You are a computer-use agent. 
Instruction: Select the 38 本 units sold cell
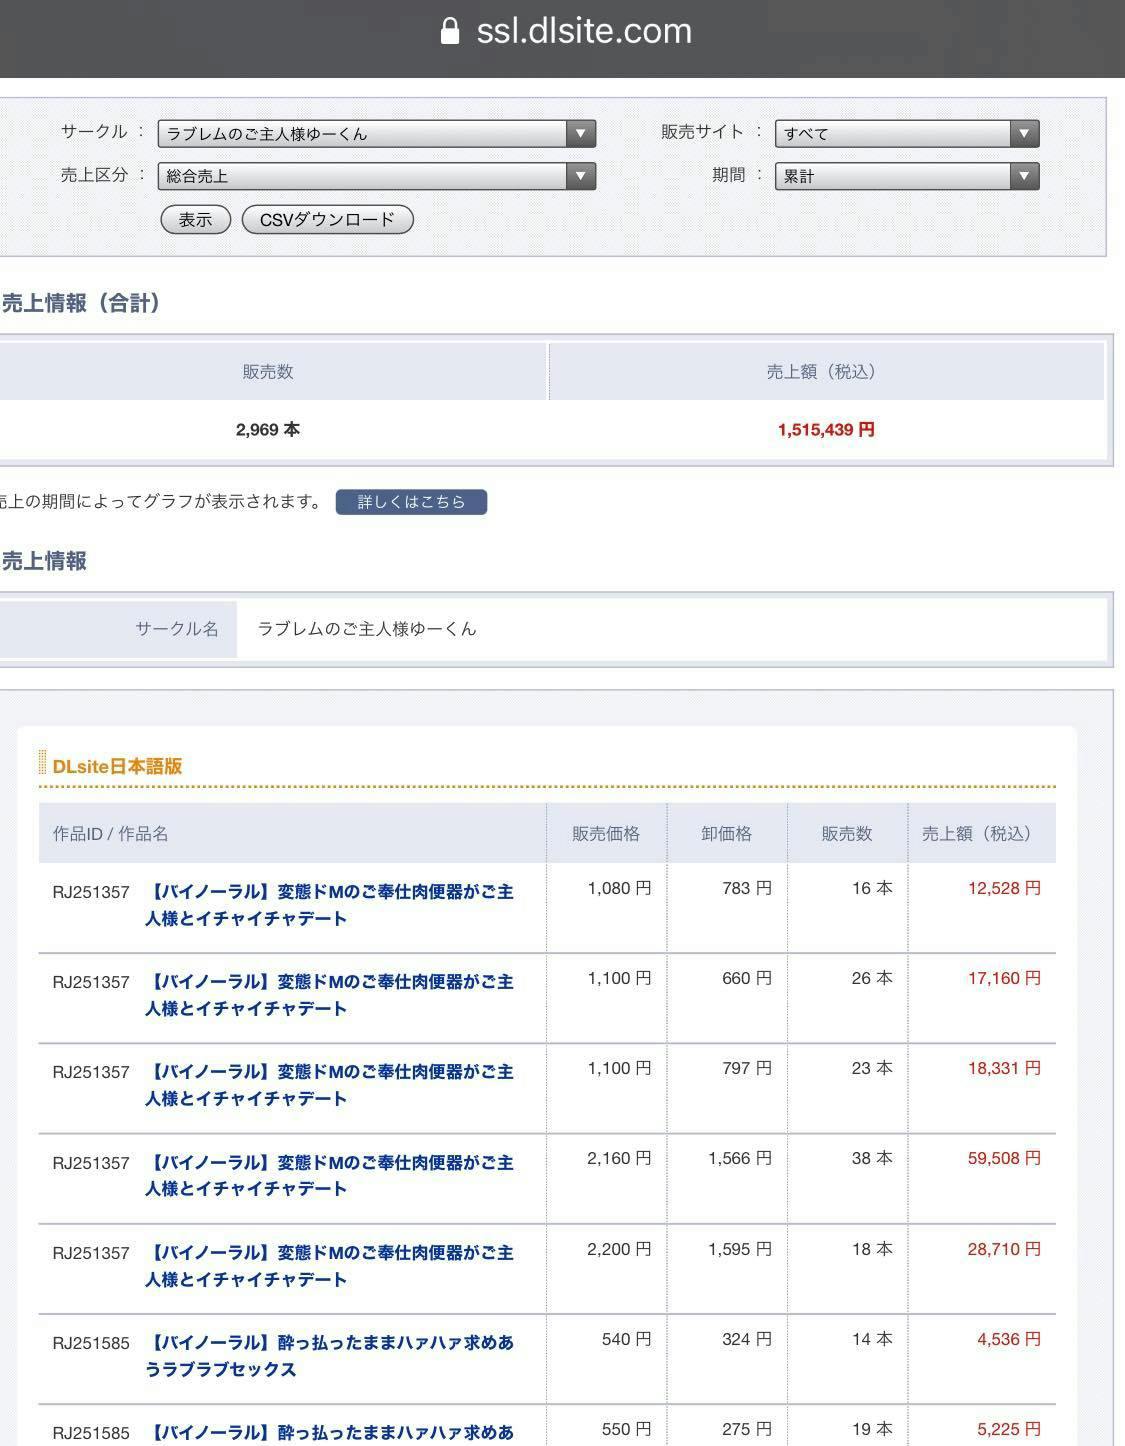(872, 1158)
